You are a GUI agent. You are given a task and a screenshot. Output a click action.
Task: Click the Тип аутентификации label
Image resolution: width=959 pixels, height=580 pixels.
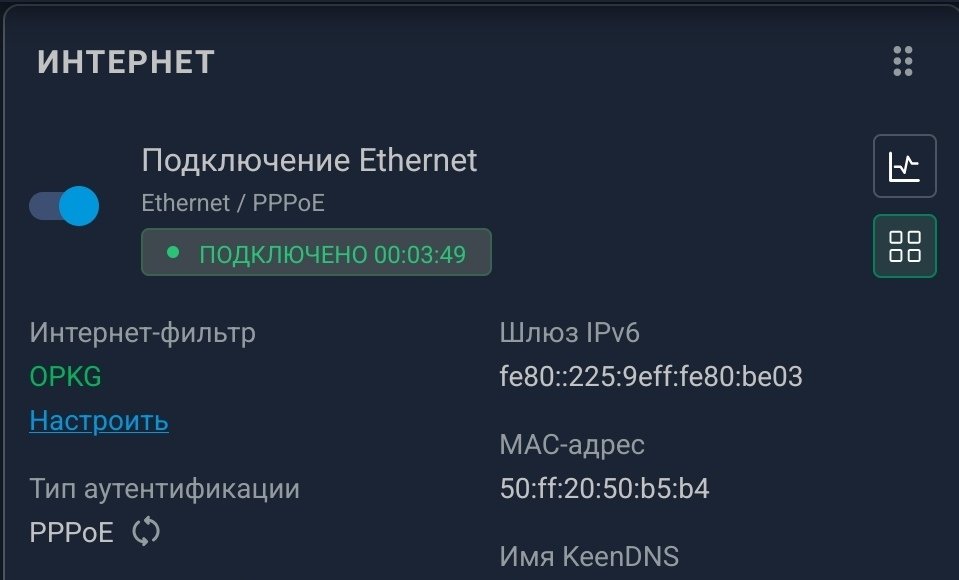coord(164,489)
